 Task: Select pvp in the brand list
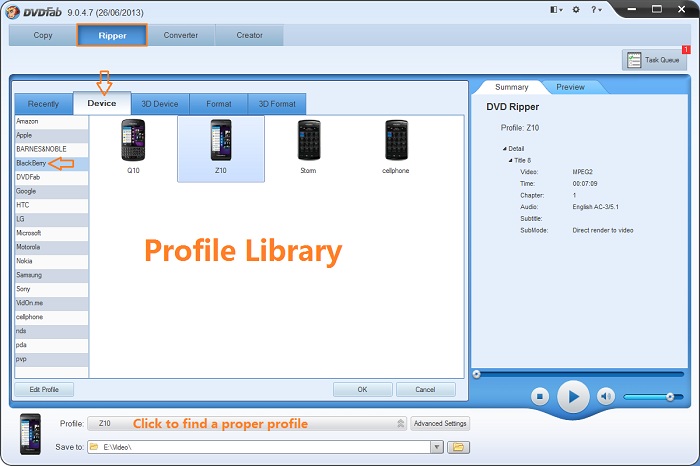(x=51, y=359)
